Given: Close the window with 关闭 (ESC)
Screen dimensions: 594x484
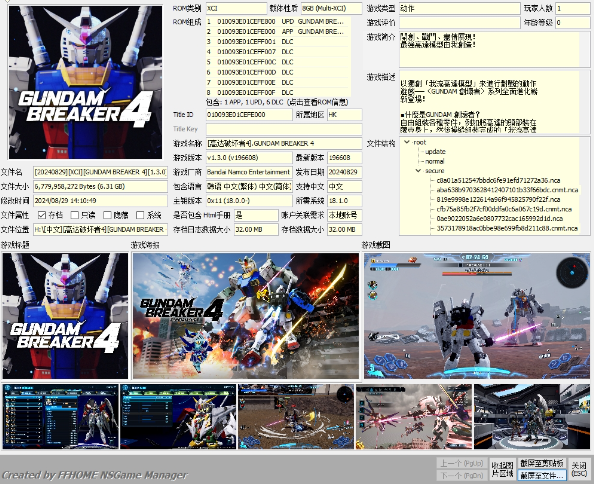Looking at the screenshot, I should (579, 469).
